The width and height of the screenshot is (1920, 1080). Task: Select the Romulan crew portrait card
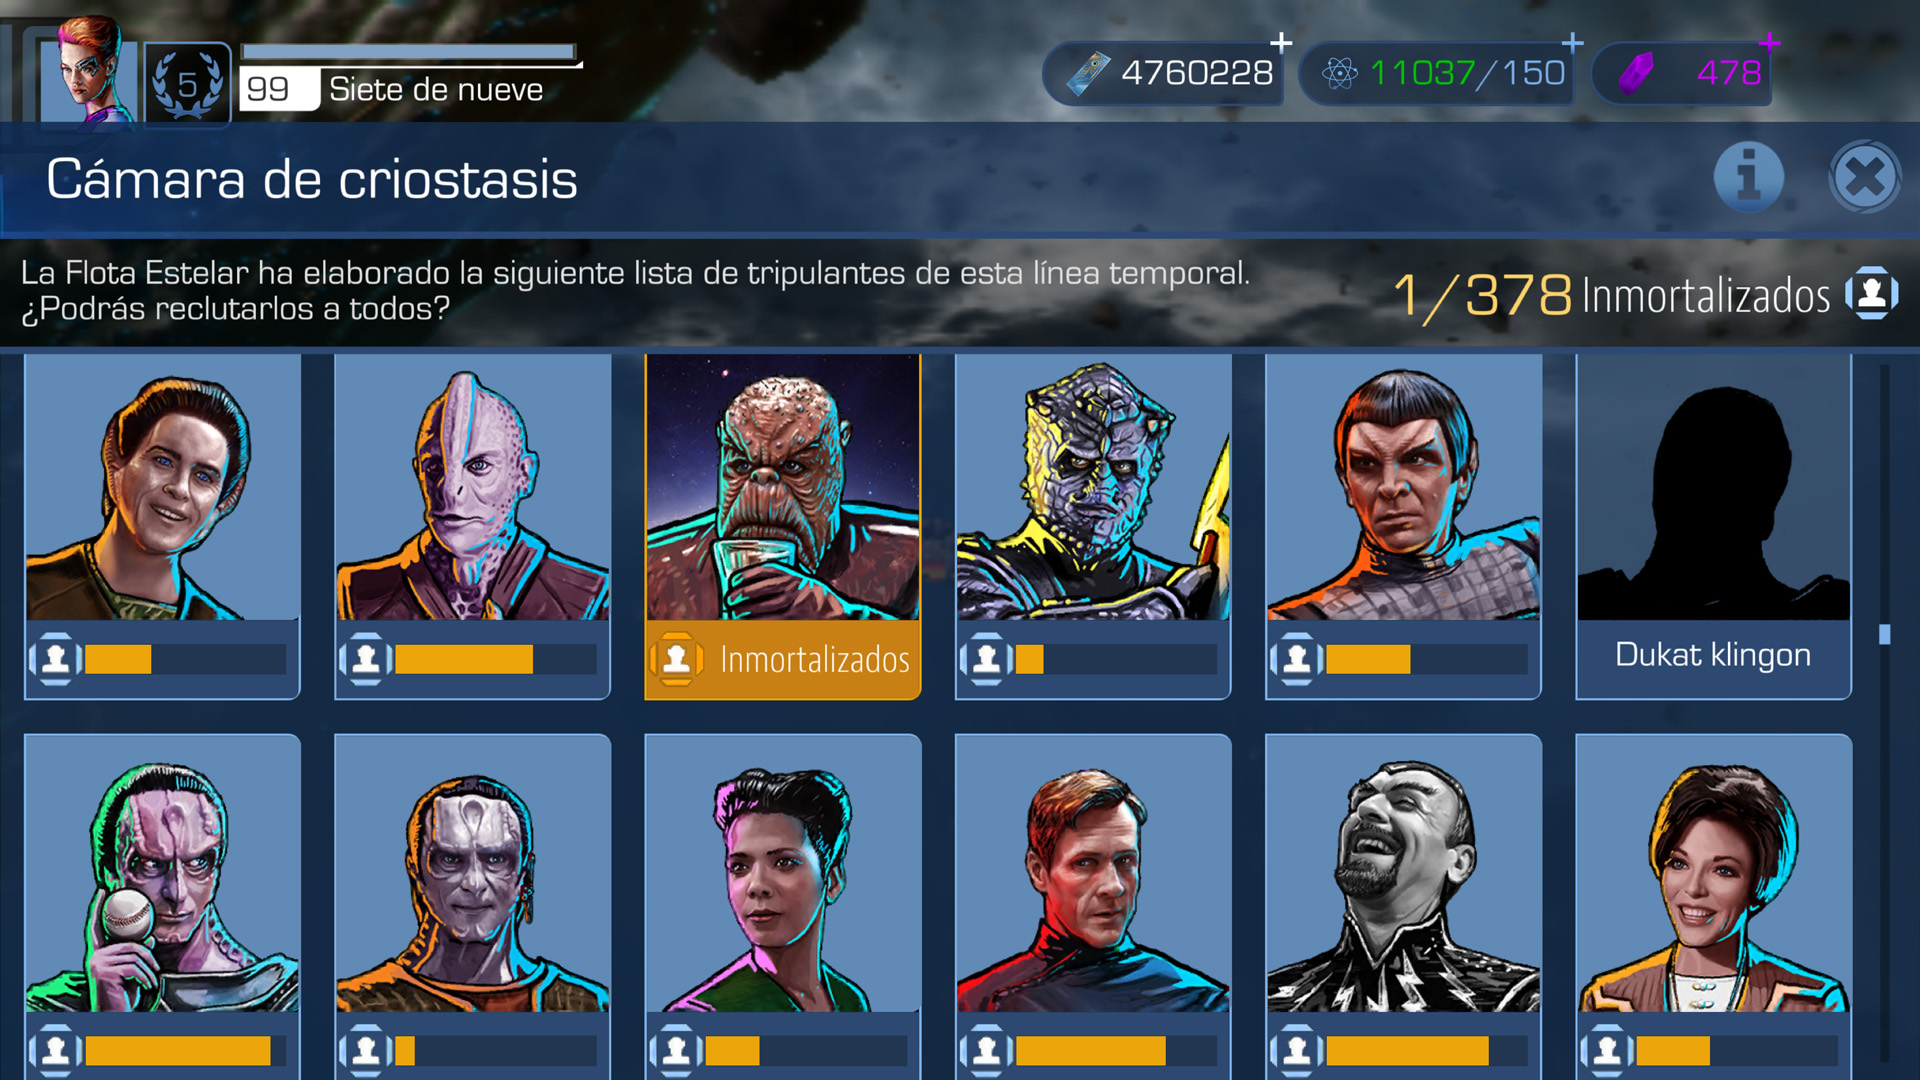(1403, 526)
